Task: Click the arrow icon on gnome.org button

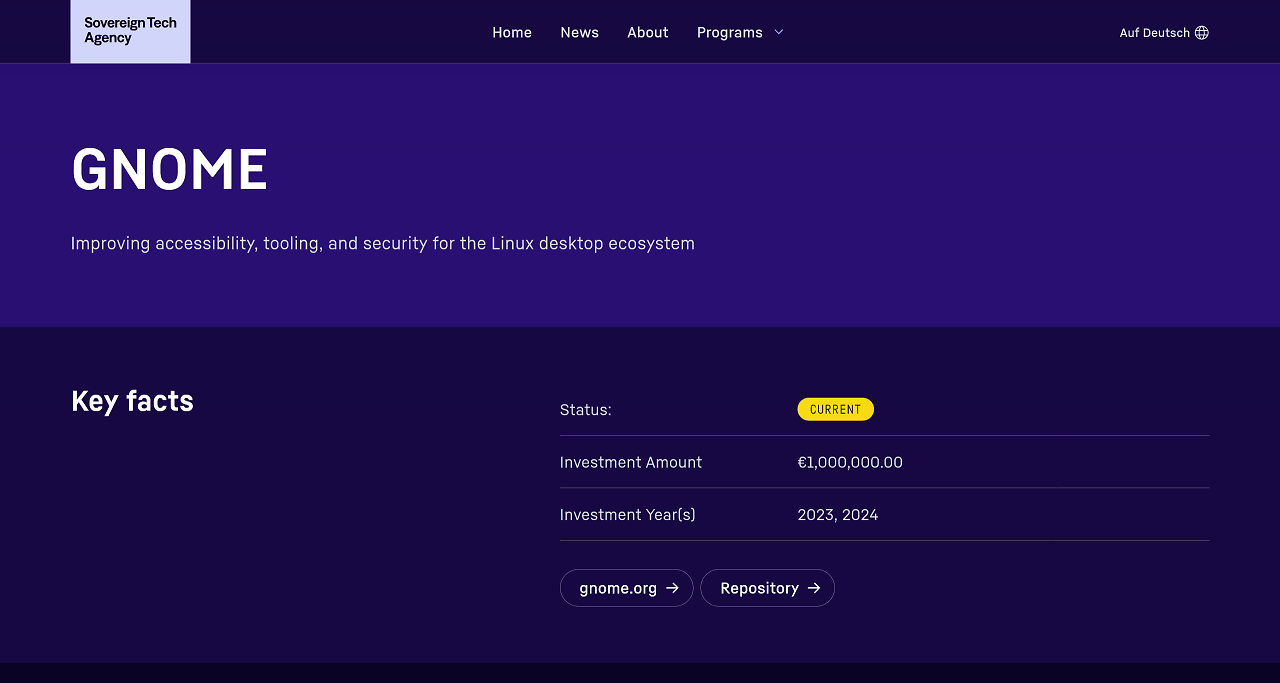Action: pos(672,588)
